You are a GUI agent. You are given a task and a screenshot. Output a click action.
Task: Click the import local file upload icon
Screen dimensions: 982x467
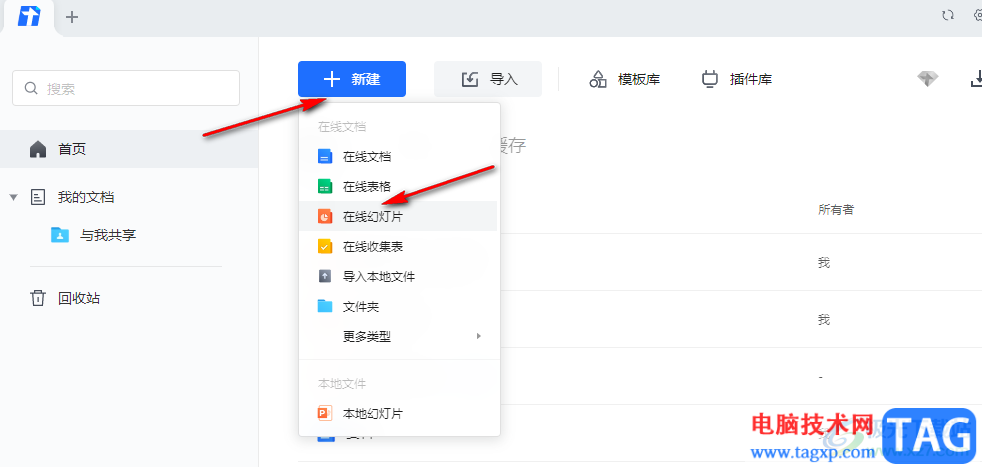pos(324,277)
